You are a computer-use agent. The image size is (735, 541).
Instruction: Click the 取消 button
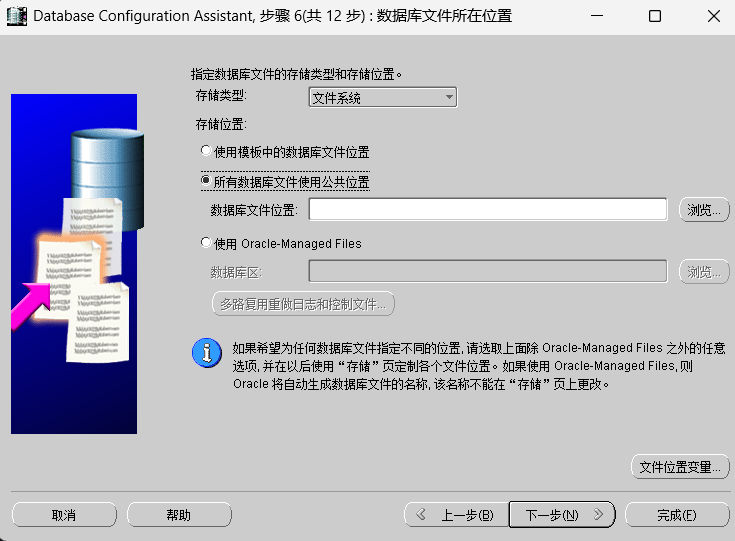point(64,515)
